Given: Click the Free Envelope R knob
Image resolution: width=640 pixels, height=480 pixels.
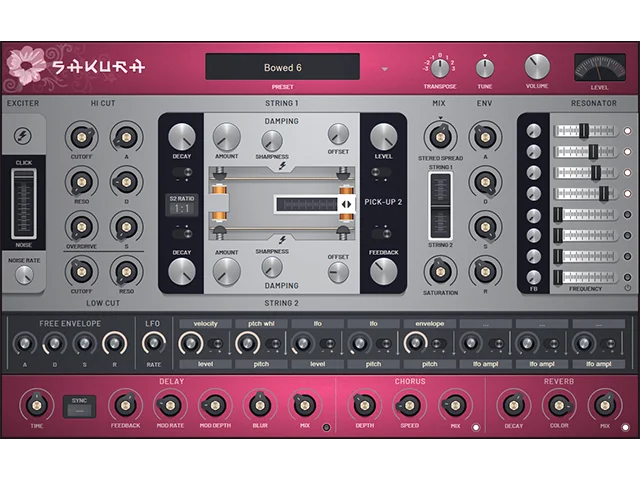Looking at the screenshot, I should (114, 343).
